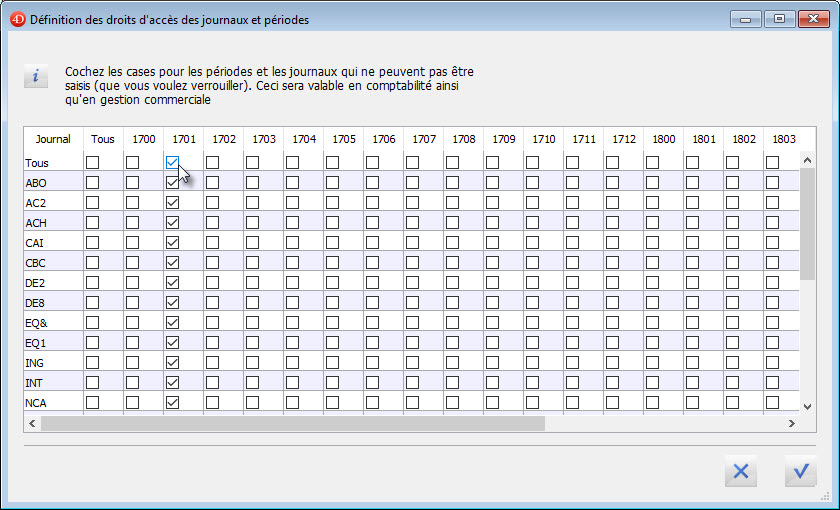
Task: Uncheck the INT row 1701 checkbox
Action: click(172, 382)
